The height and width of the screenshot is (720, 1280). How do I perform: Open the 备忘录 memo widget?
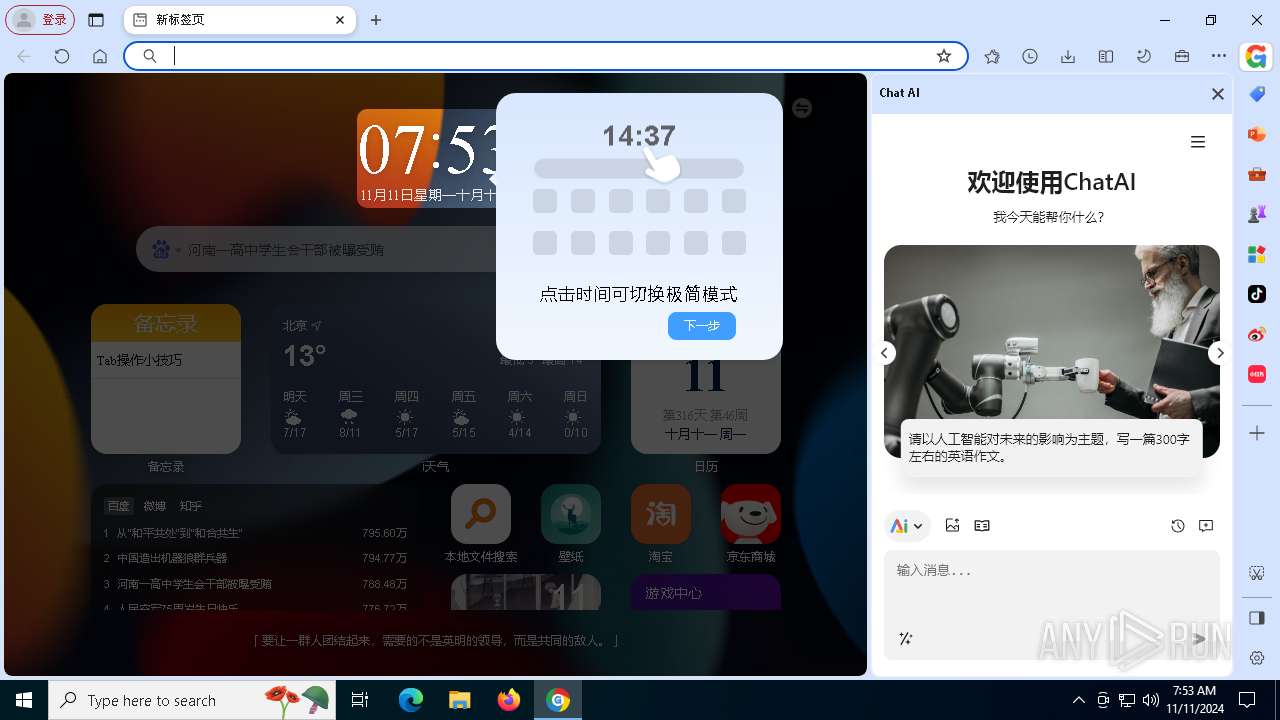tap(166, 379)
